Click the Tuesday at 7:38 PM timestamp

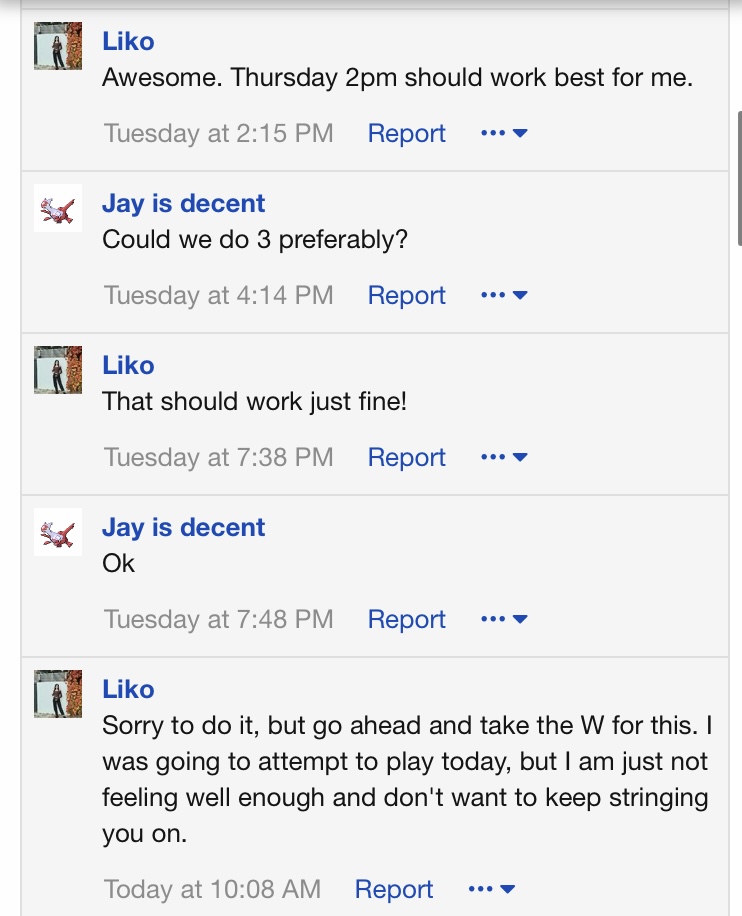coord(219,457)
